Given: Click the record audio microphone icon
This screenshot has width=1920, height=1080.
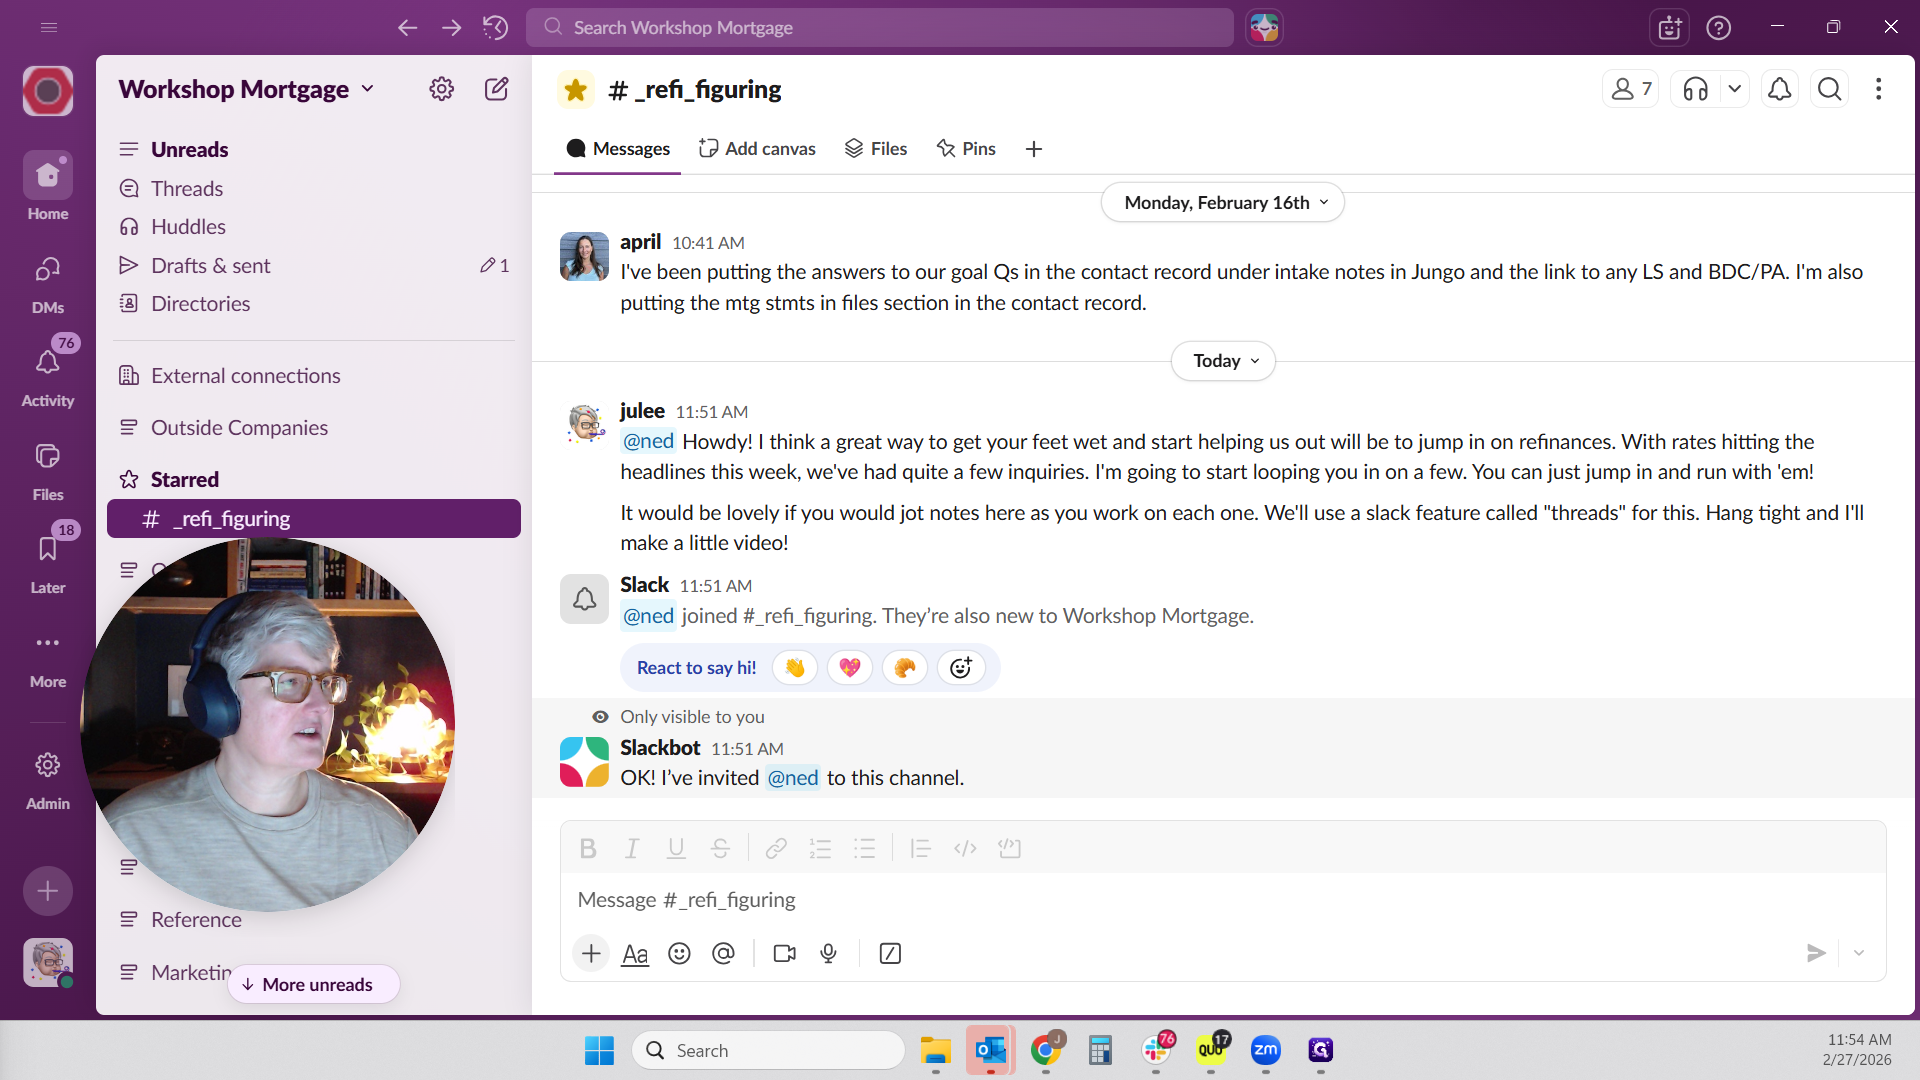Looking at the screenshot, I should [x=828, y=953].
